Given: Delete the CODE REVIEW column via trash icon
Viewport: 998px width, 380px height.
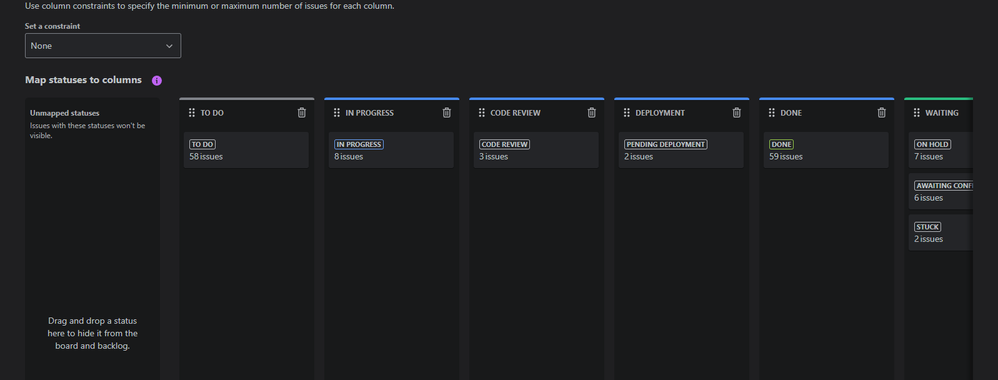Looking at the screenshot, I should click(591, 113).
